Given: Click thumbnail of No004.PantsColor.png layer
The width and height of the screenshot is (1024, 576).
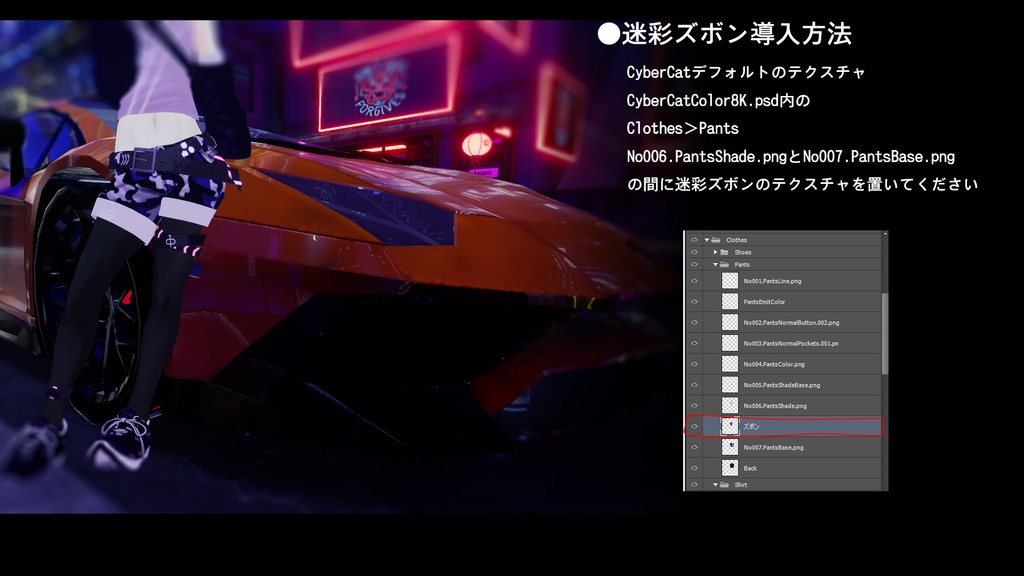Looking at the screenshot, I should pos(731,363).
